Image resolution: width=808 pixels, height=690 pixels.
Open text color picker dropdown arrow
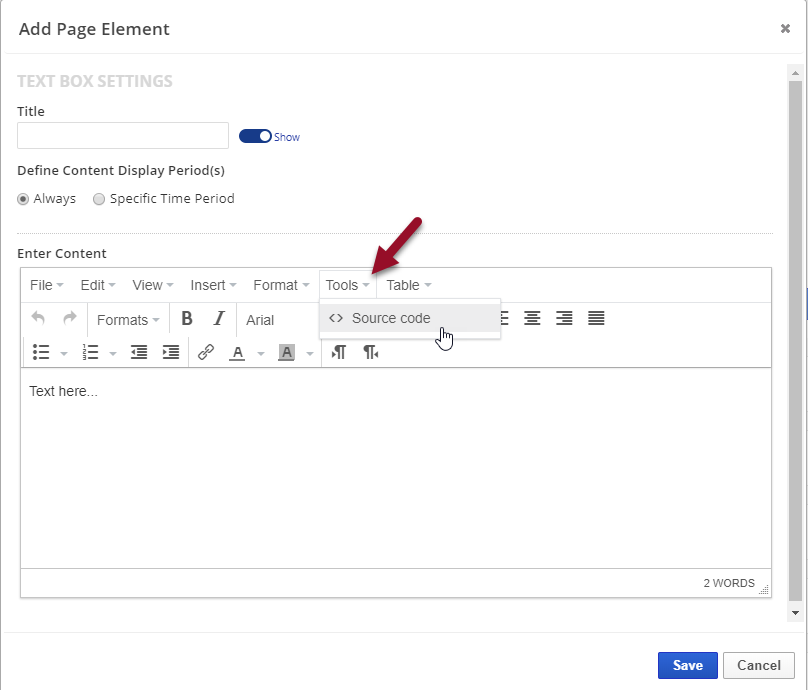[261, 353]
